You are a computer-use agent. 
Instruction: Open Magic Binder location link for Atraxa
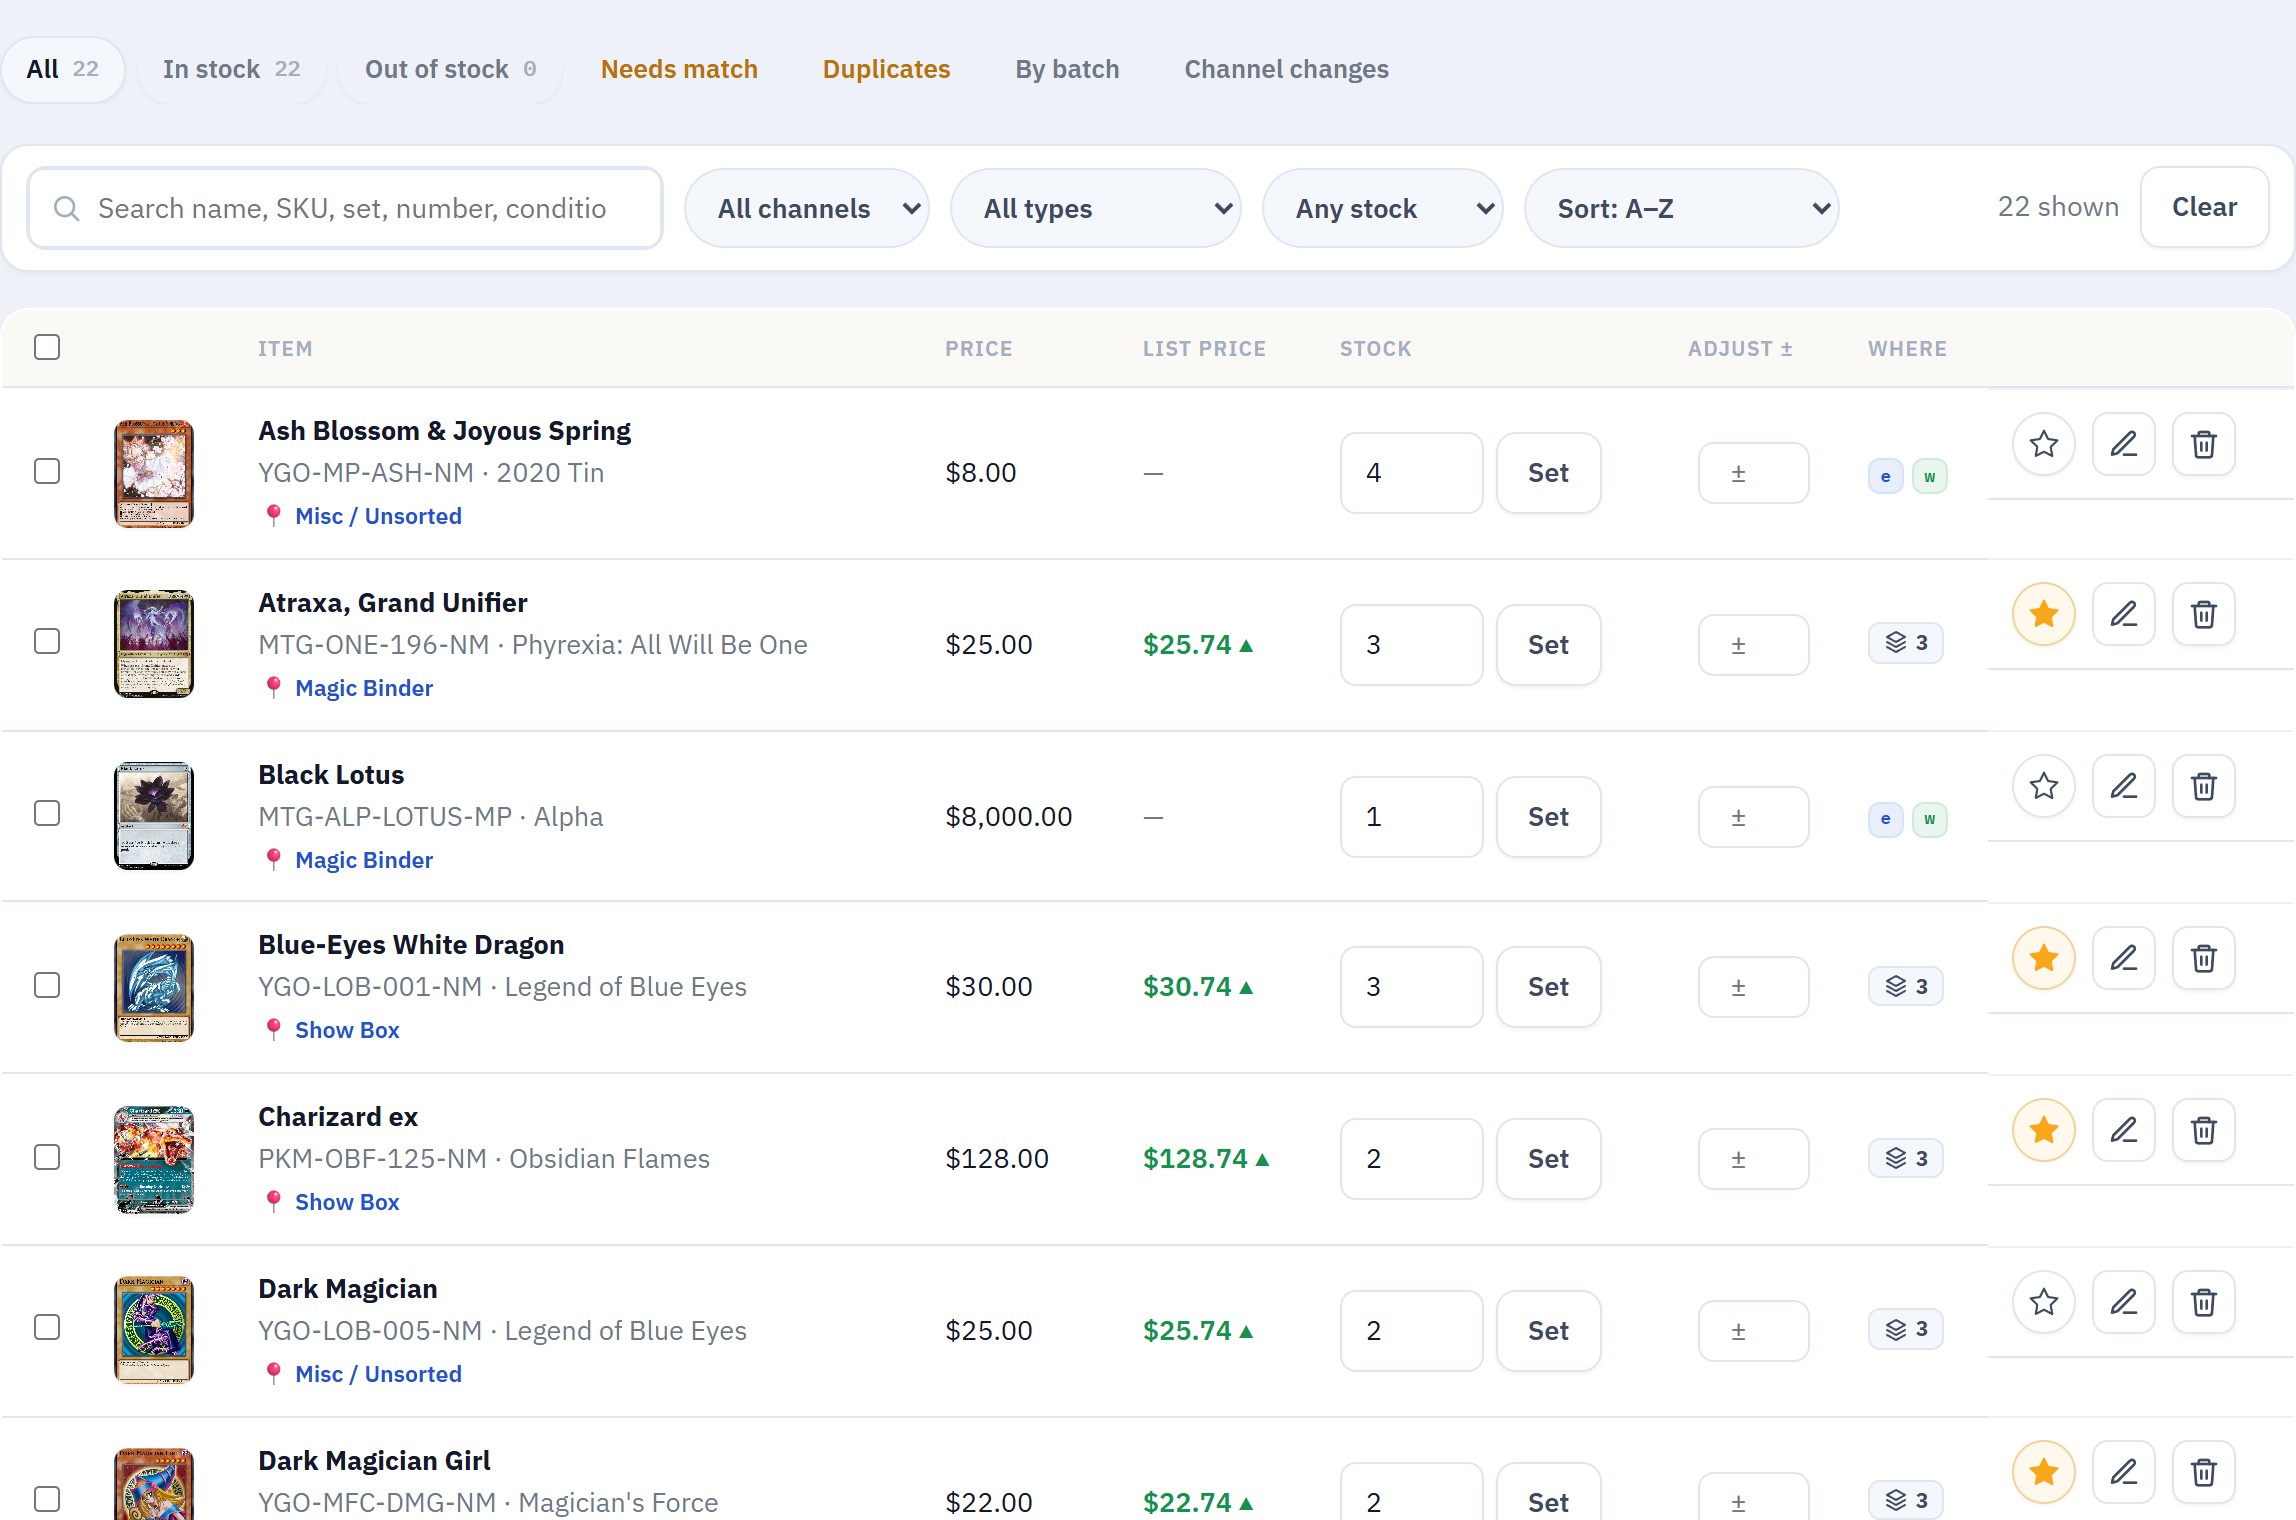pos(364,688)
